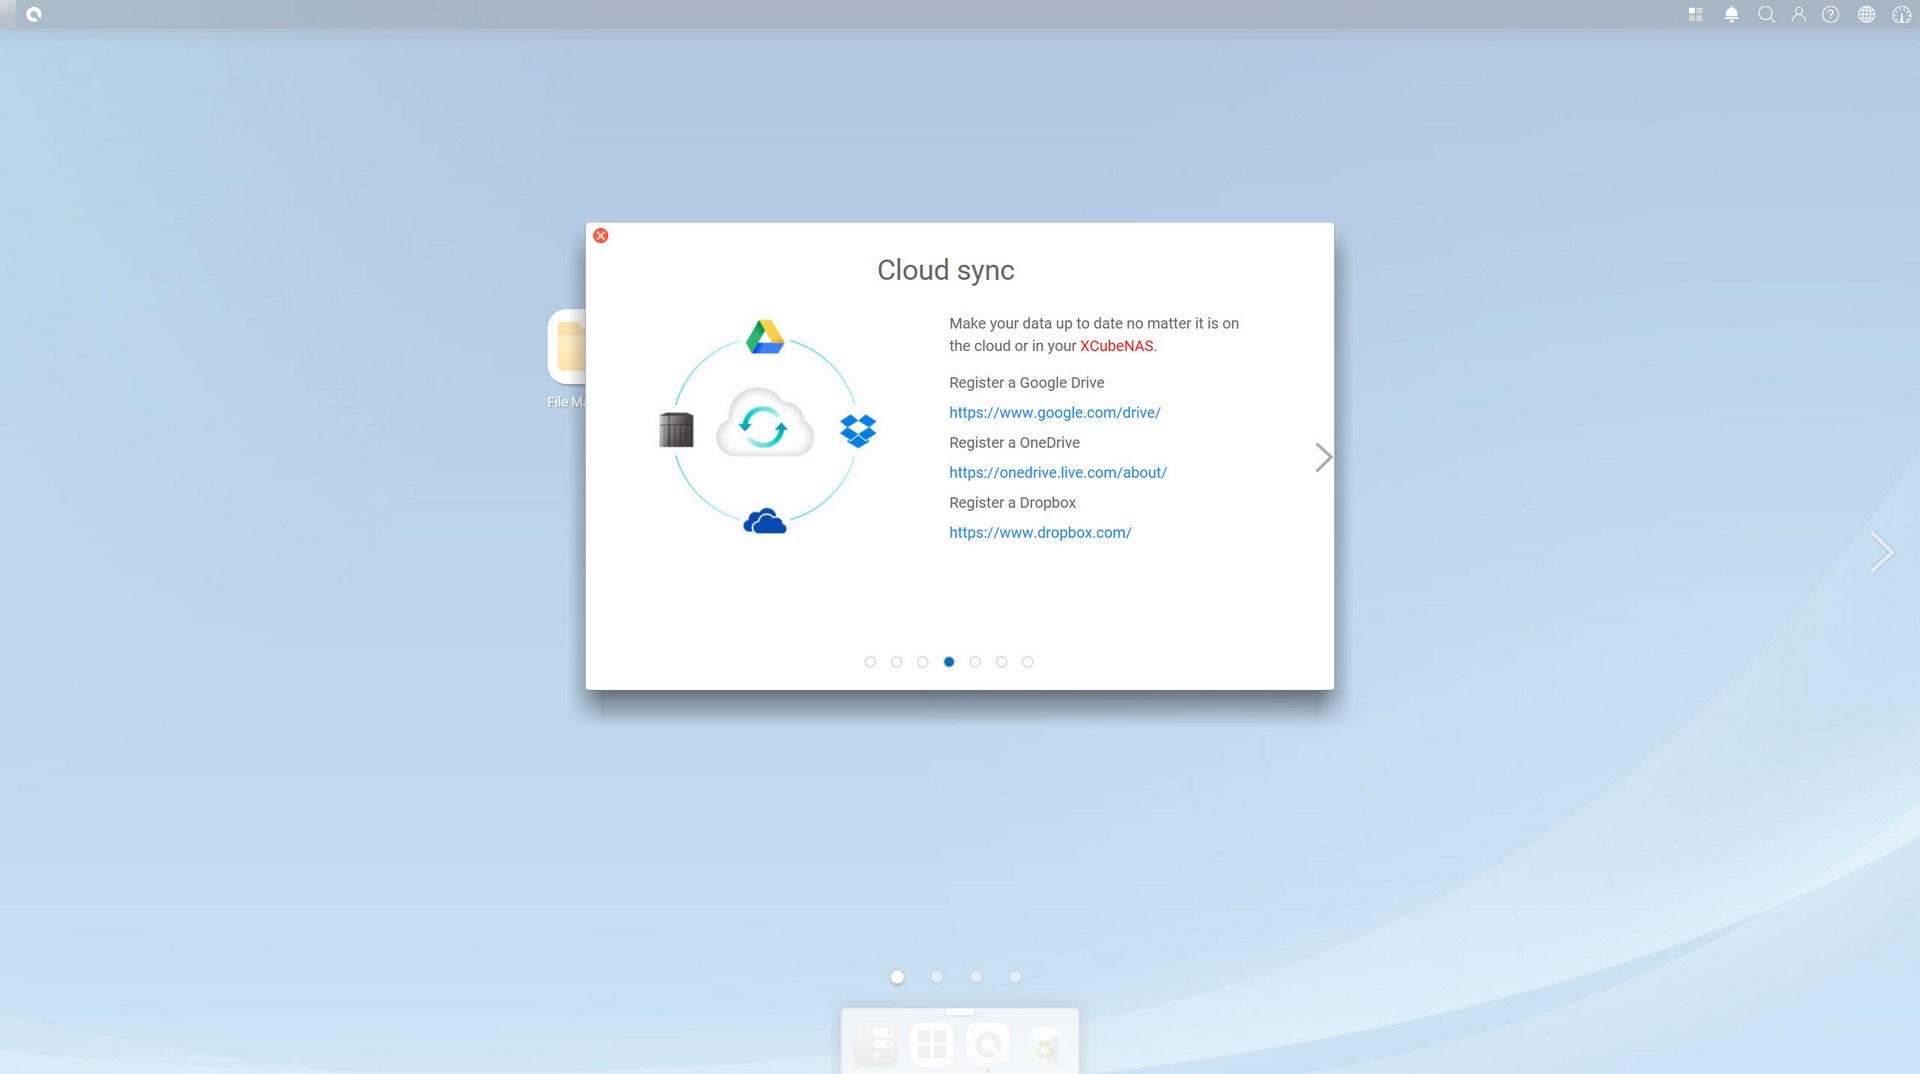
Task: Click the 'Register a Google Drive' label
Action: click(1027, 383)
